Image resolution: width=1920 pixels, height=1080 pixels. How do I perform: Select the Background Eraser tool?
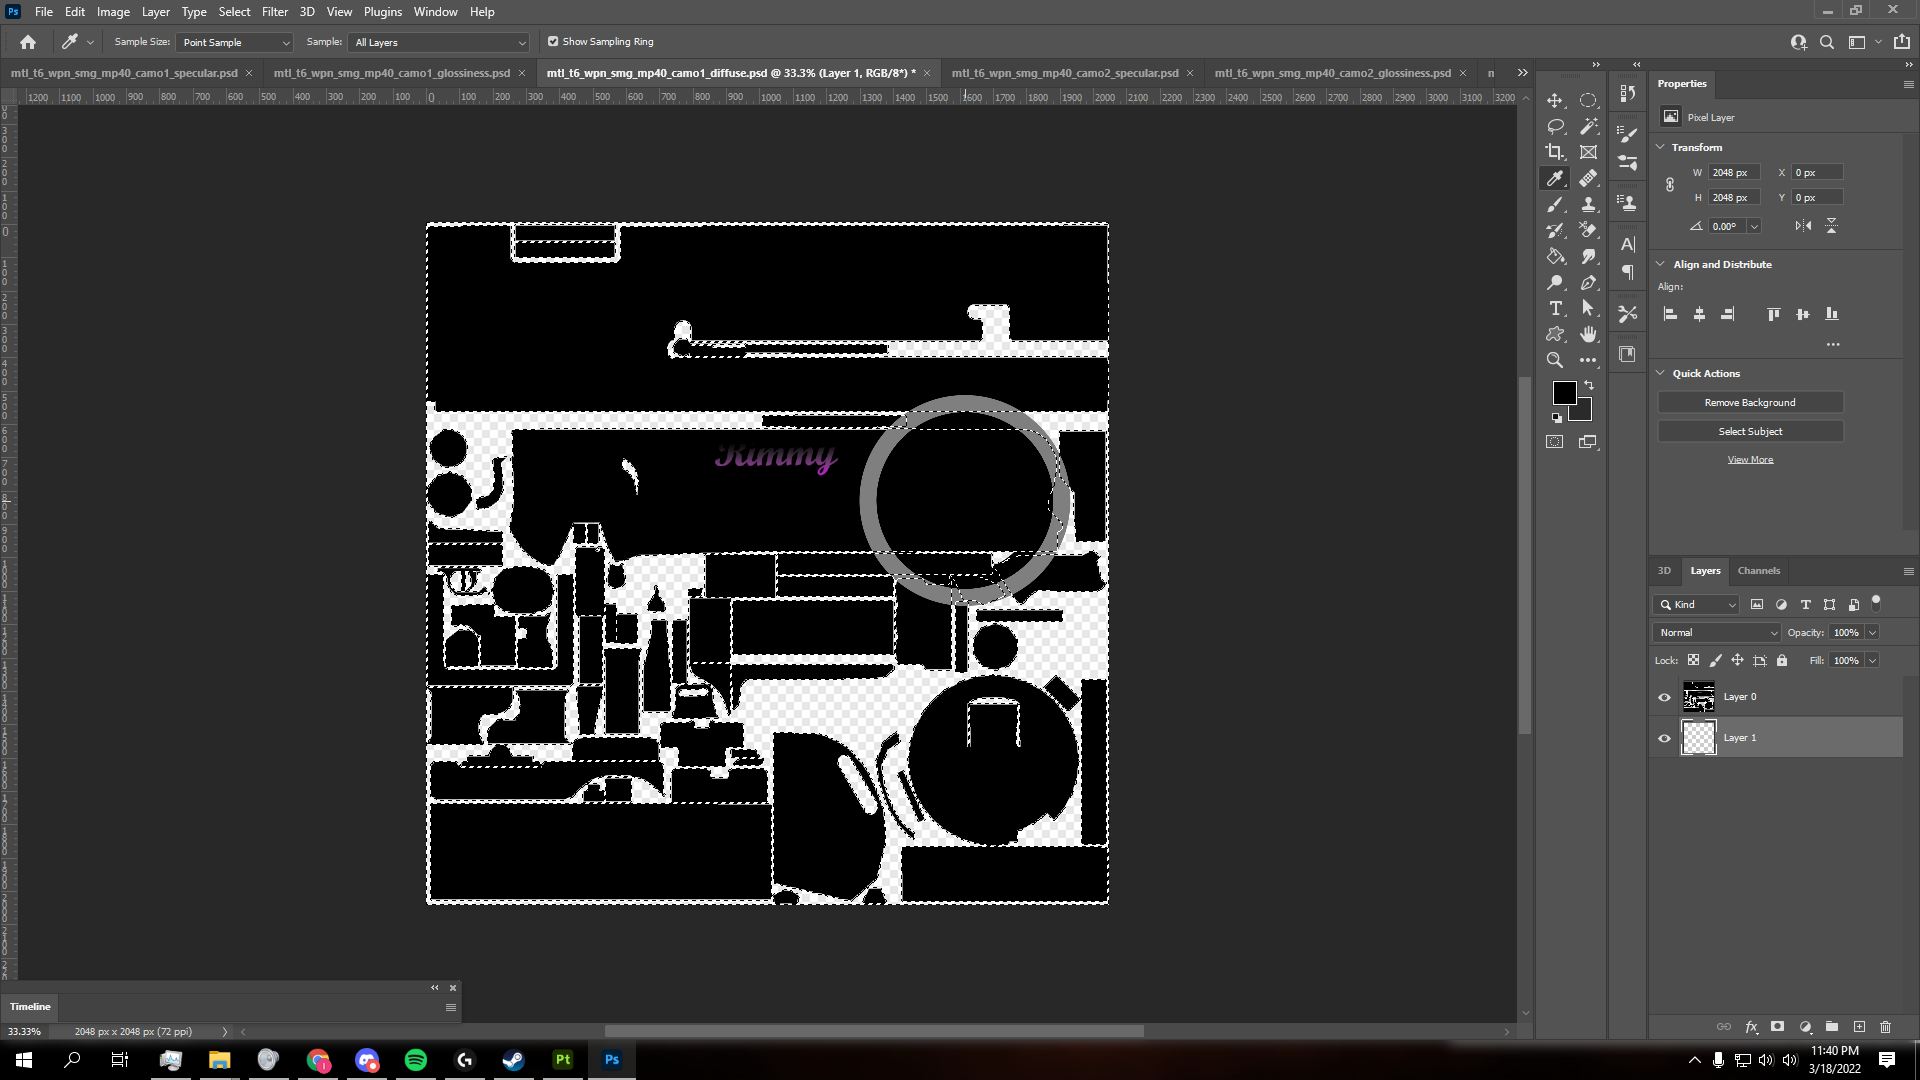tap(1588, 230)
